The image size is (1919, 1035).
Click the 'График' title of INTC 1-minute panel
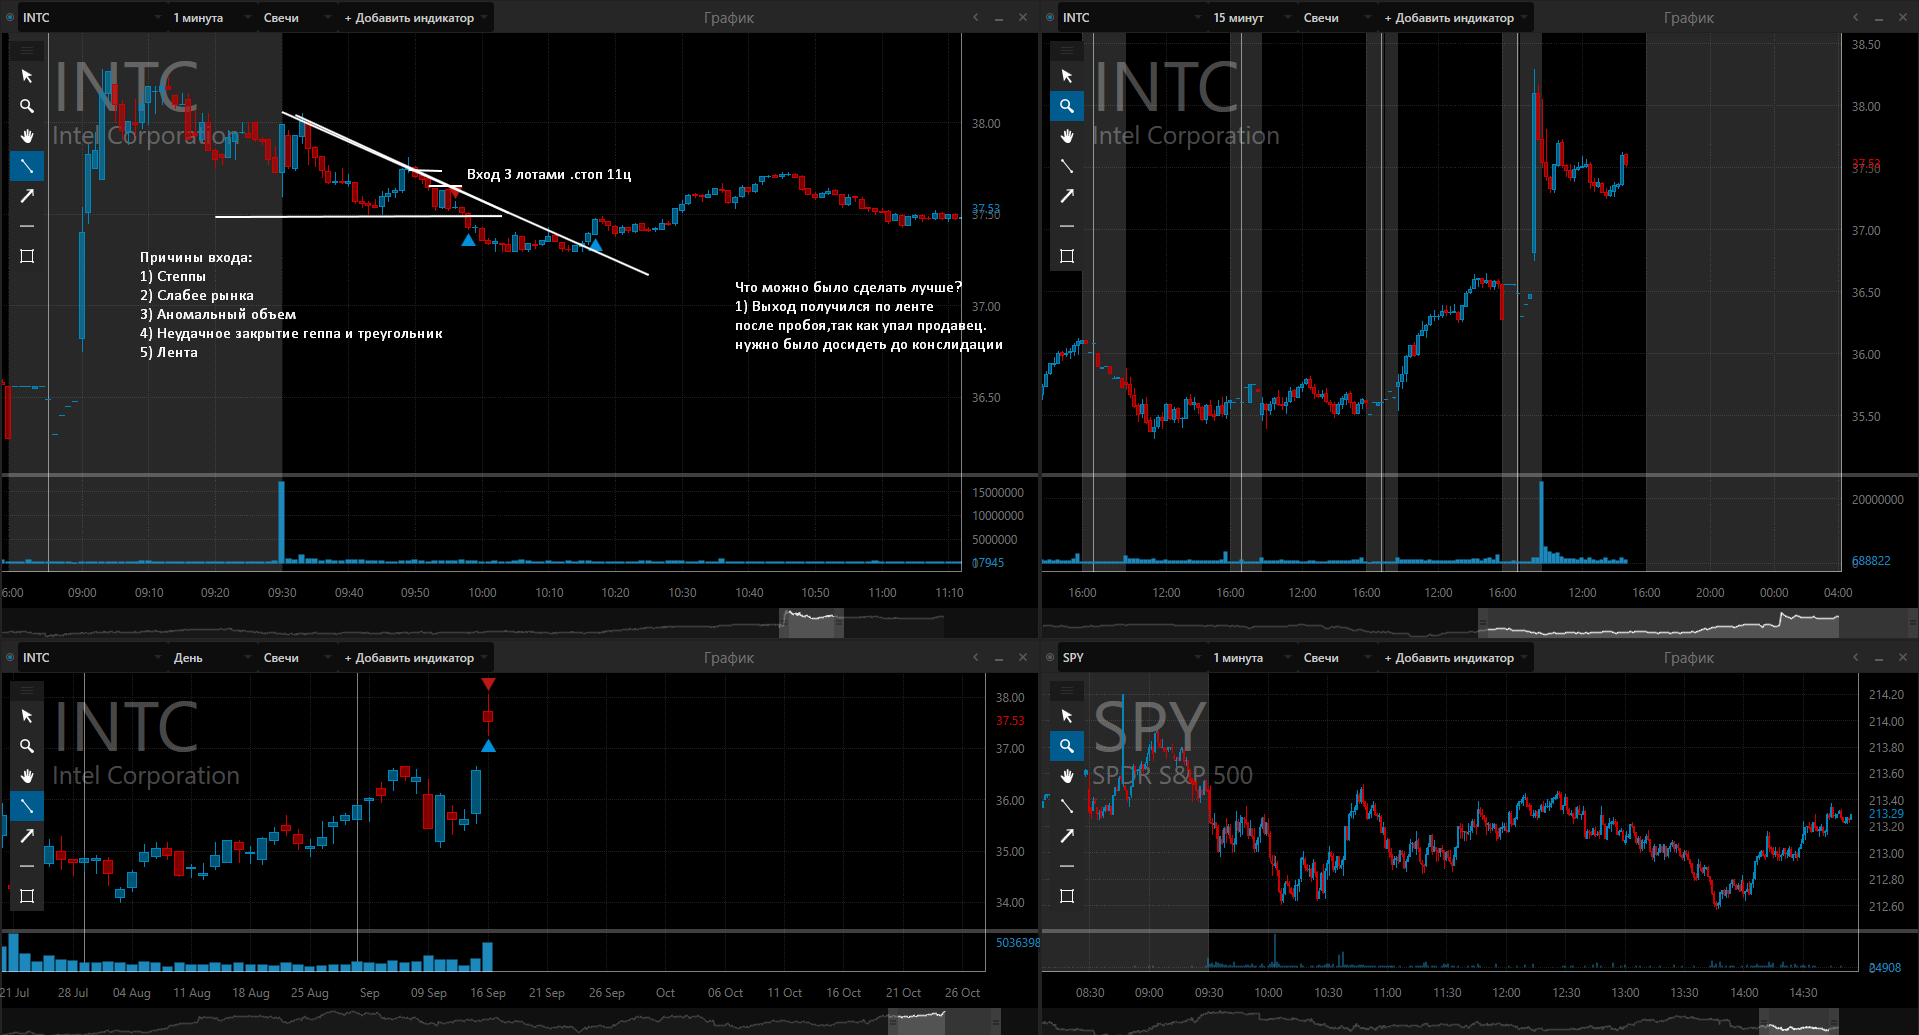[729, 18]
